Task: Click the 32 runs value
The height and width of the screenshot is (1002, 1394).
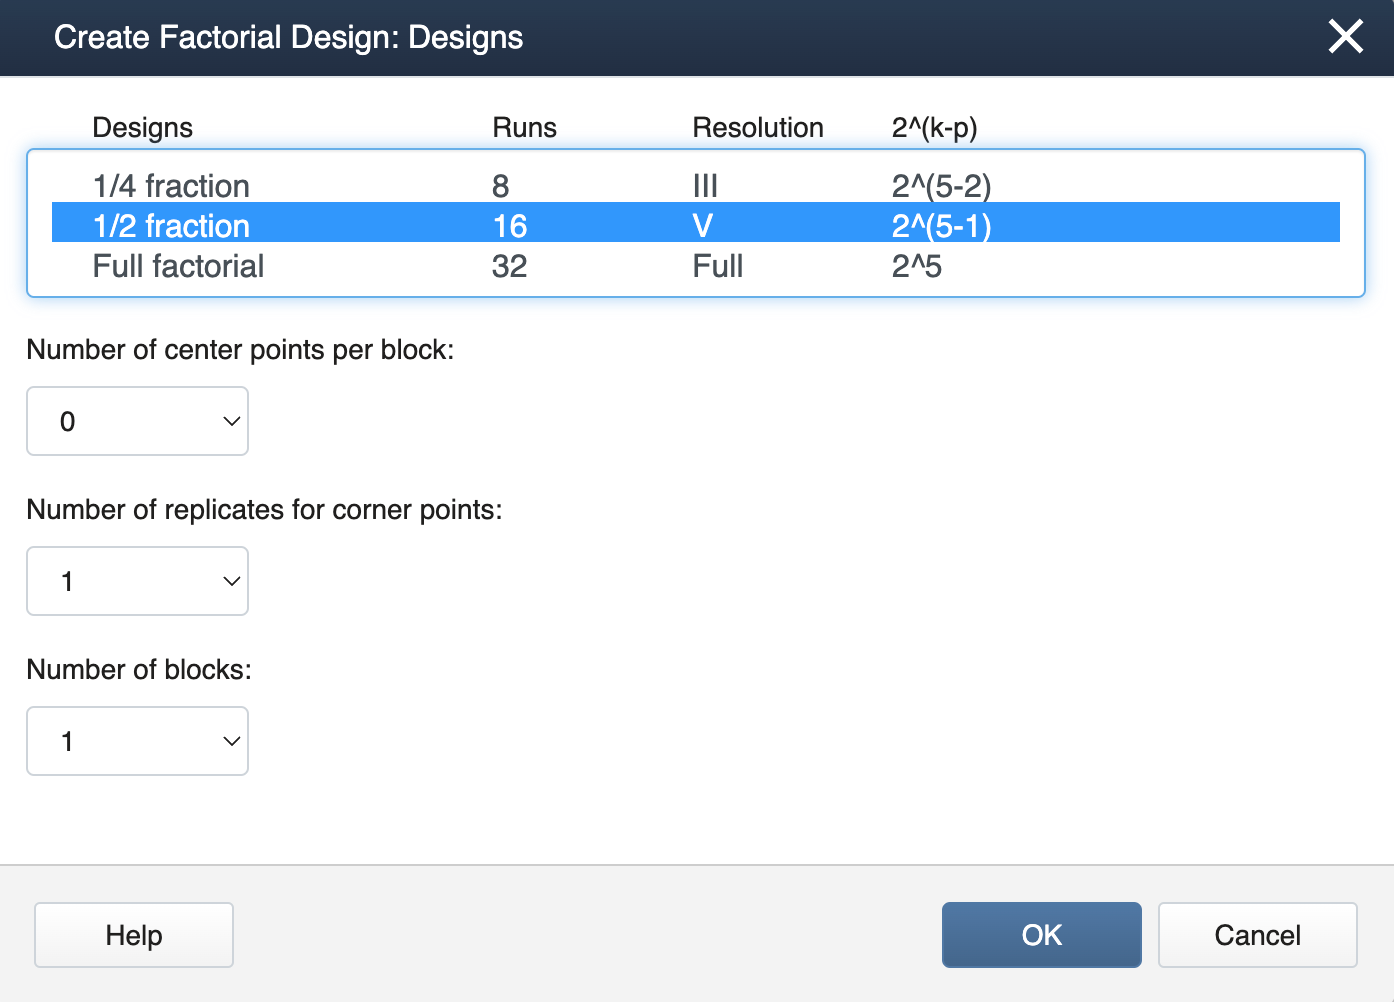Action: click(x=509, y=266)
